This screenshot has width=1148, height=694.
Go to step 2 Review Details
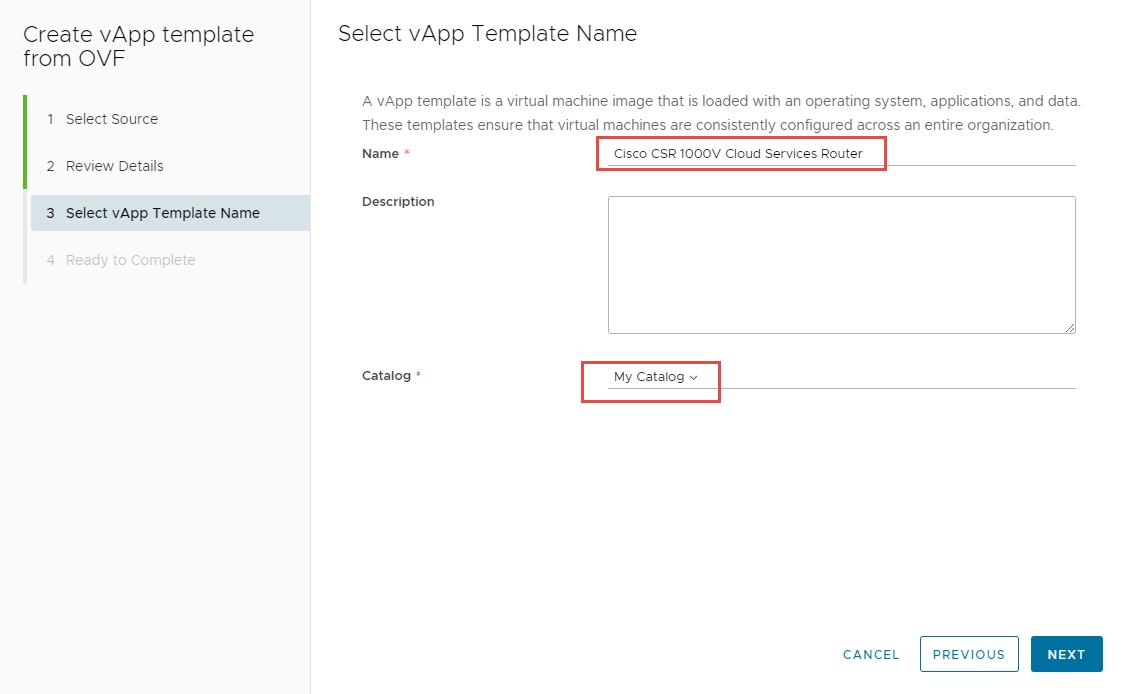[114, 166]
